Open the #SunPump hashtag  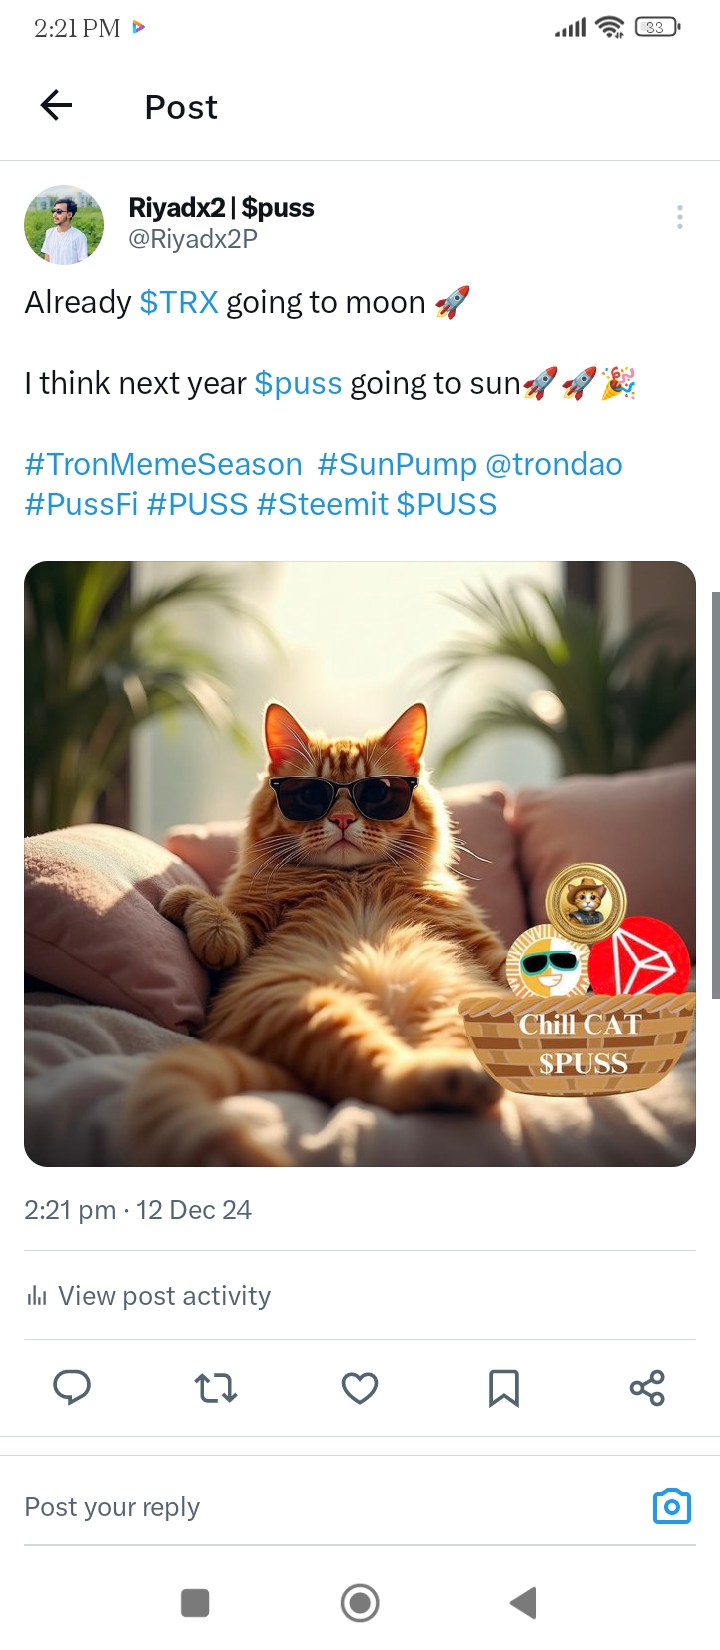pos(398,464)
